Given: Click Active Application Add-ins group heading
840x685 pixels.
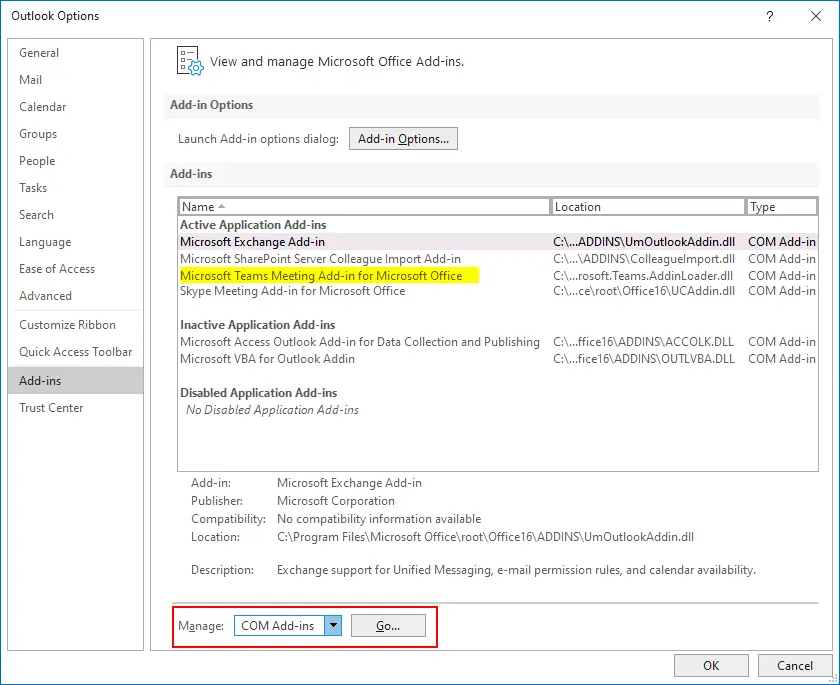Looking at the screenshot, I should coord(253,224).
